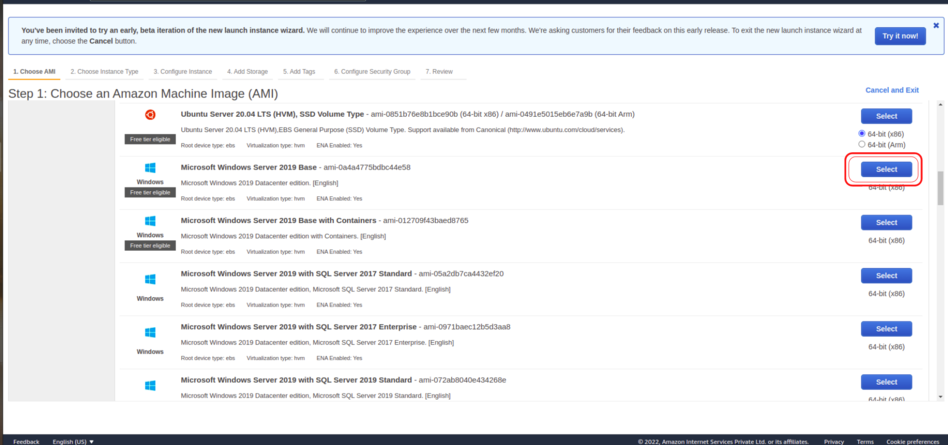948x445 pixels.
Task: Choose the 64-bit (Arm) radio for Ubuntu
Action: pyautogui.click(x=862, y=144)
